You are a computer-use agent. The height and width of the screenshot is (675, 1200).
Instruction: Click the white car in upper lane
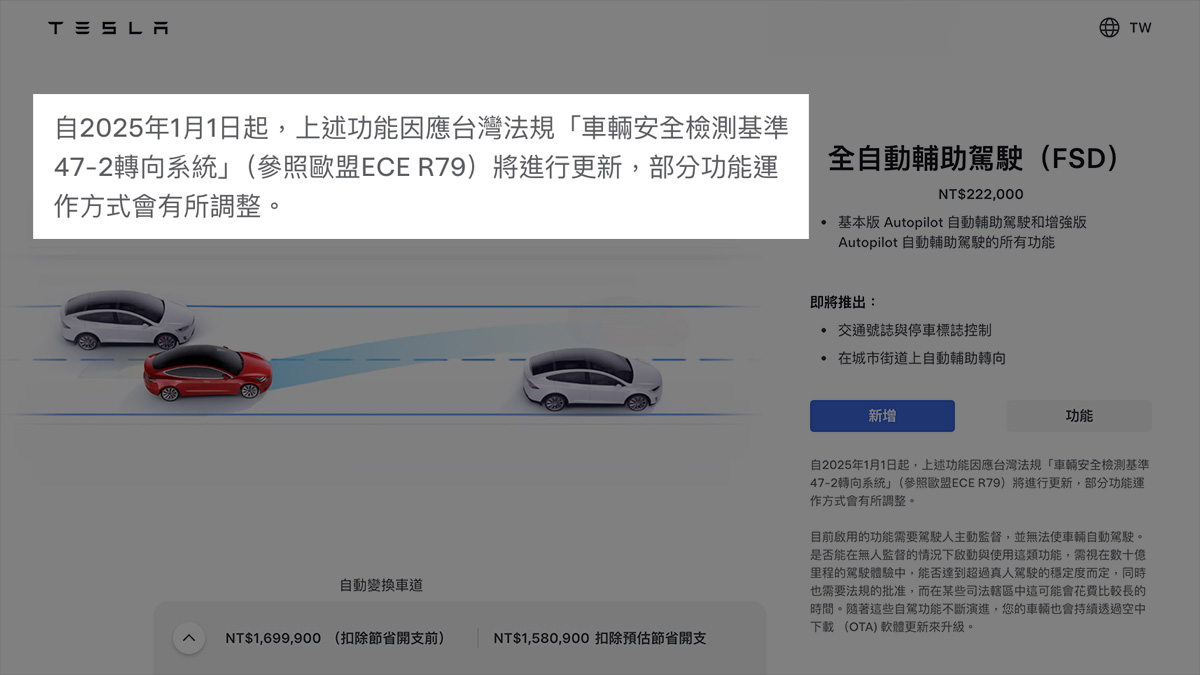(x=127, y=319)
